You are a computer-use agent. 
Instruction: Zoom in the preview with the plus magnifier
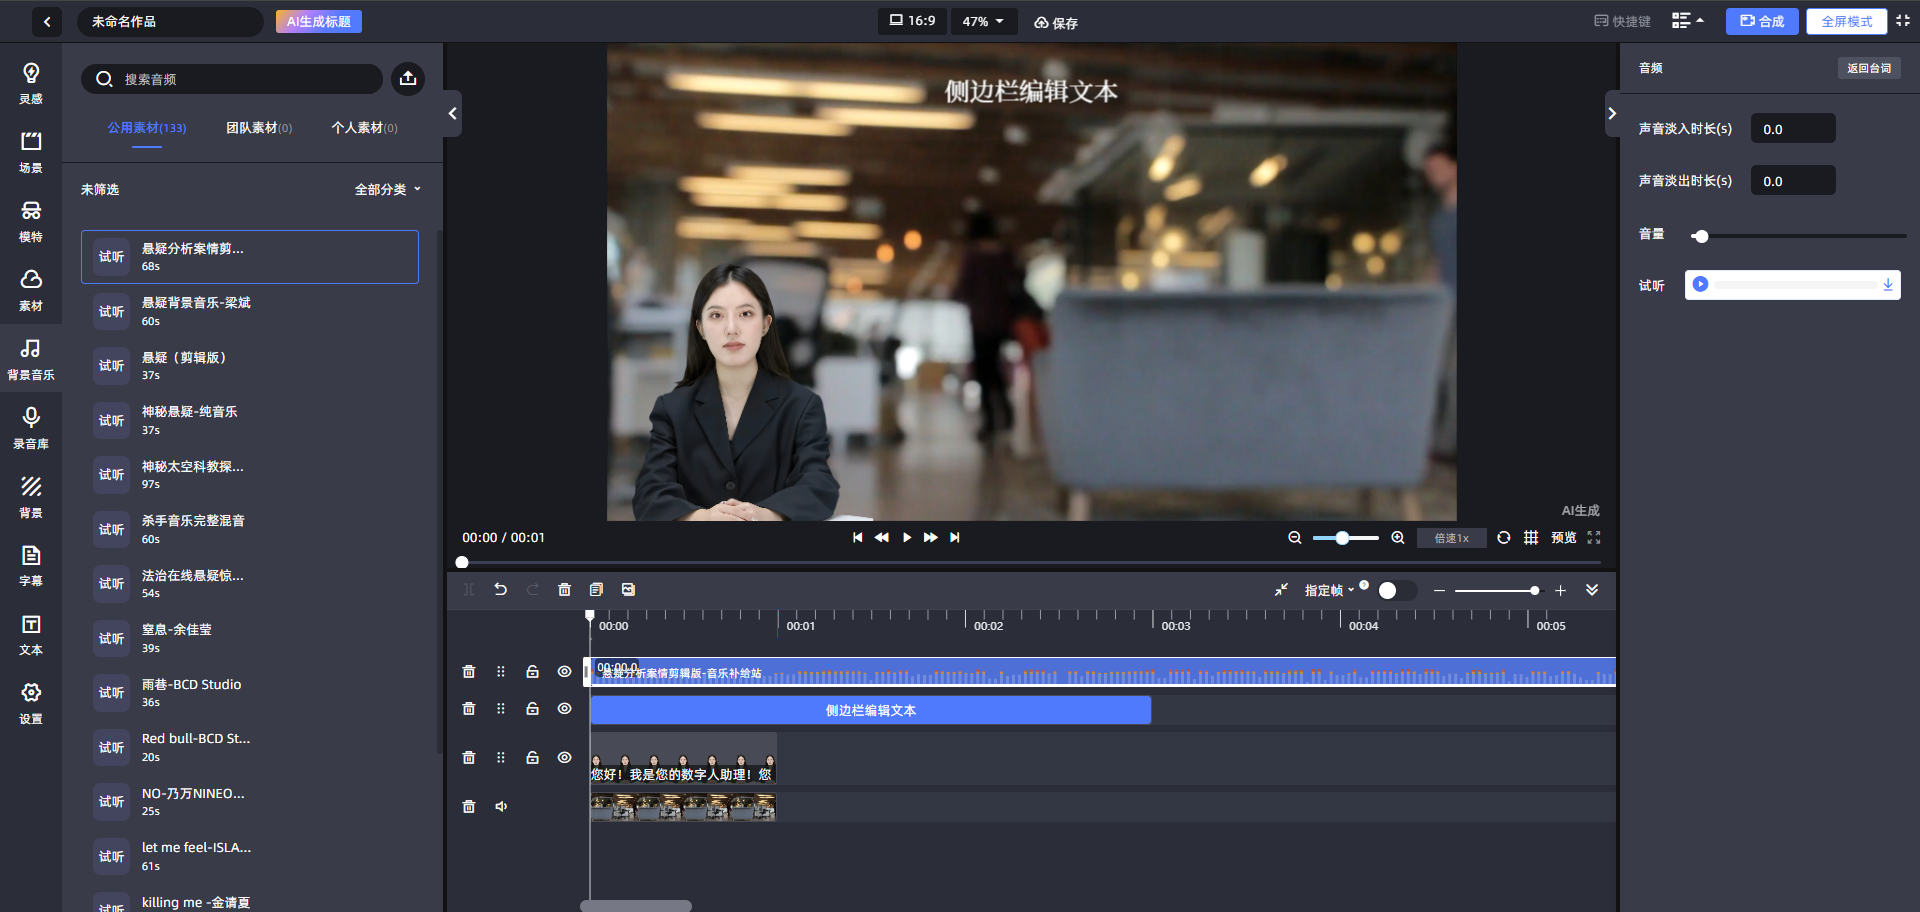[1398, 538]
